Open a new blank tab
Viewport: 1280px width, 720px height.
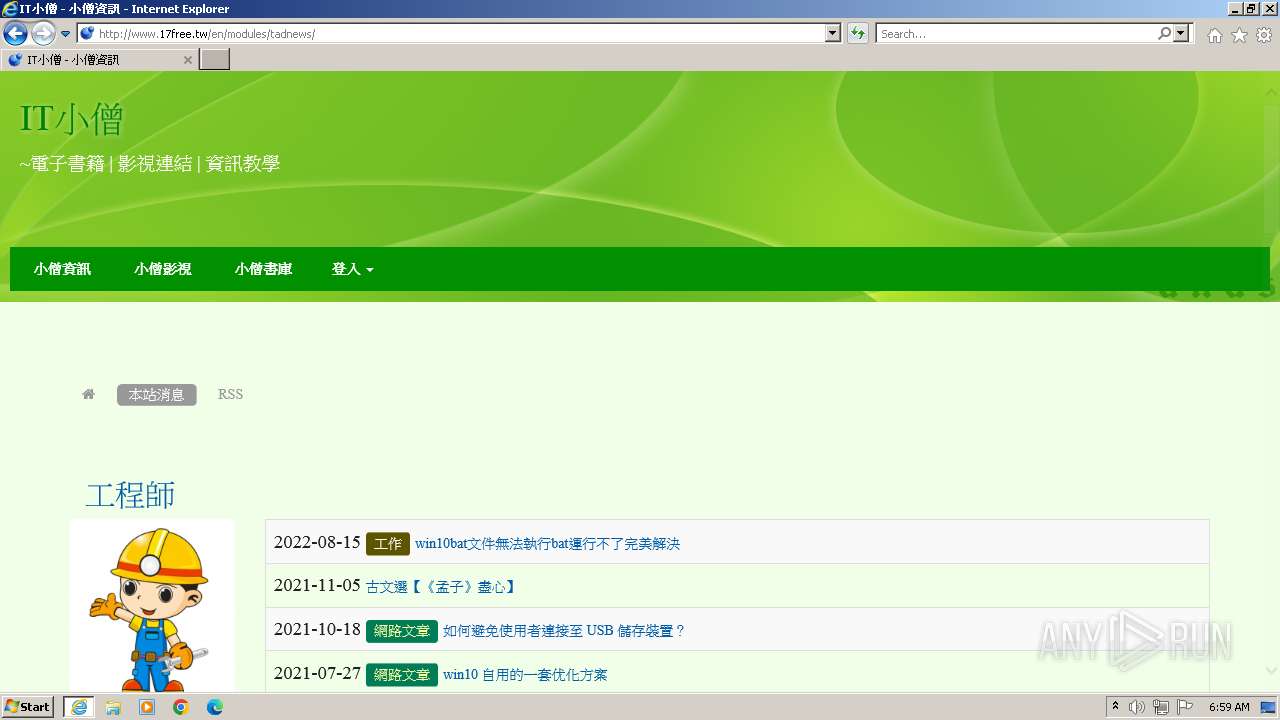tap(215, 60)
